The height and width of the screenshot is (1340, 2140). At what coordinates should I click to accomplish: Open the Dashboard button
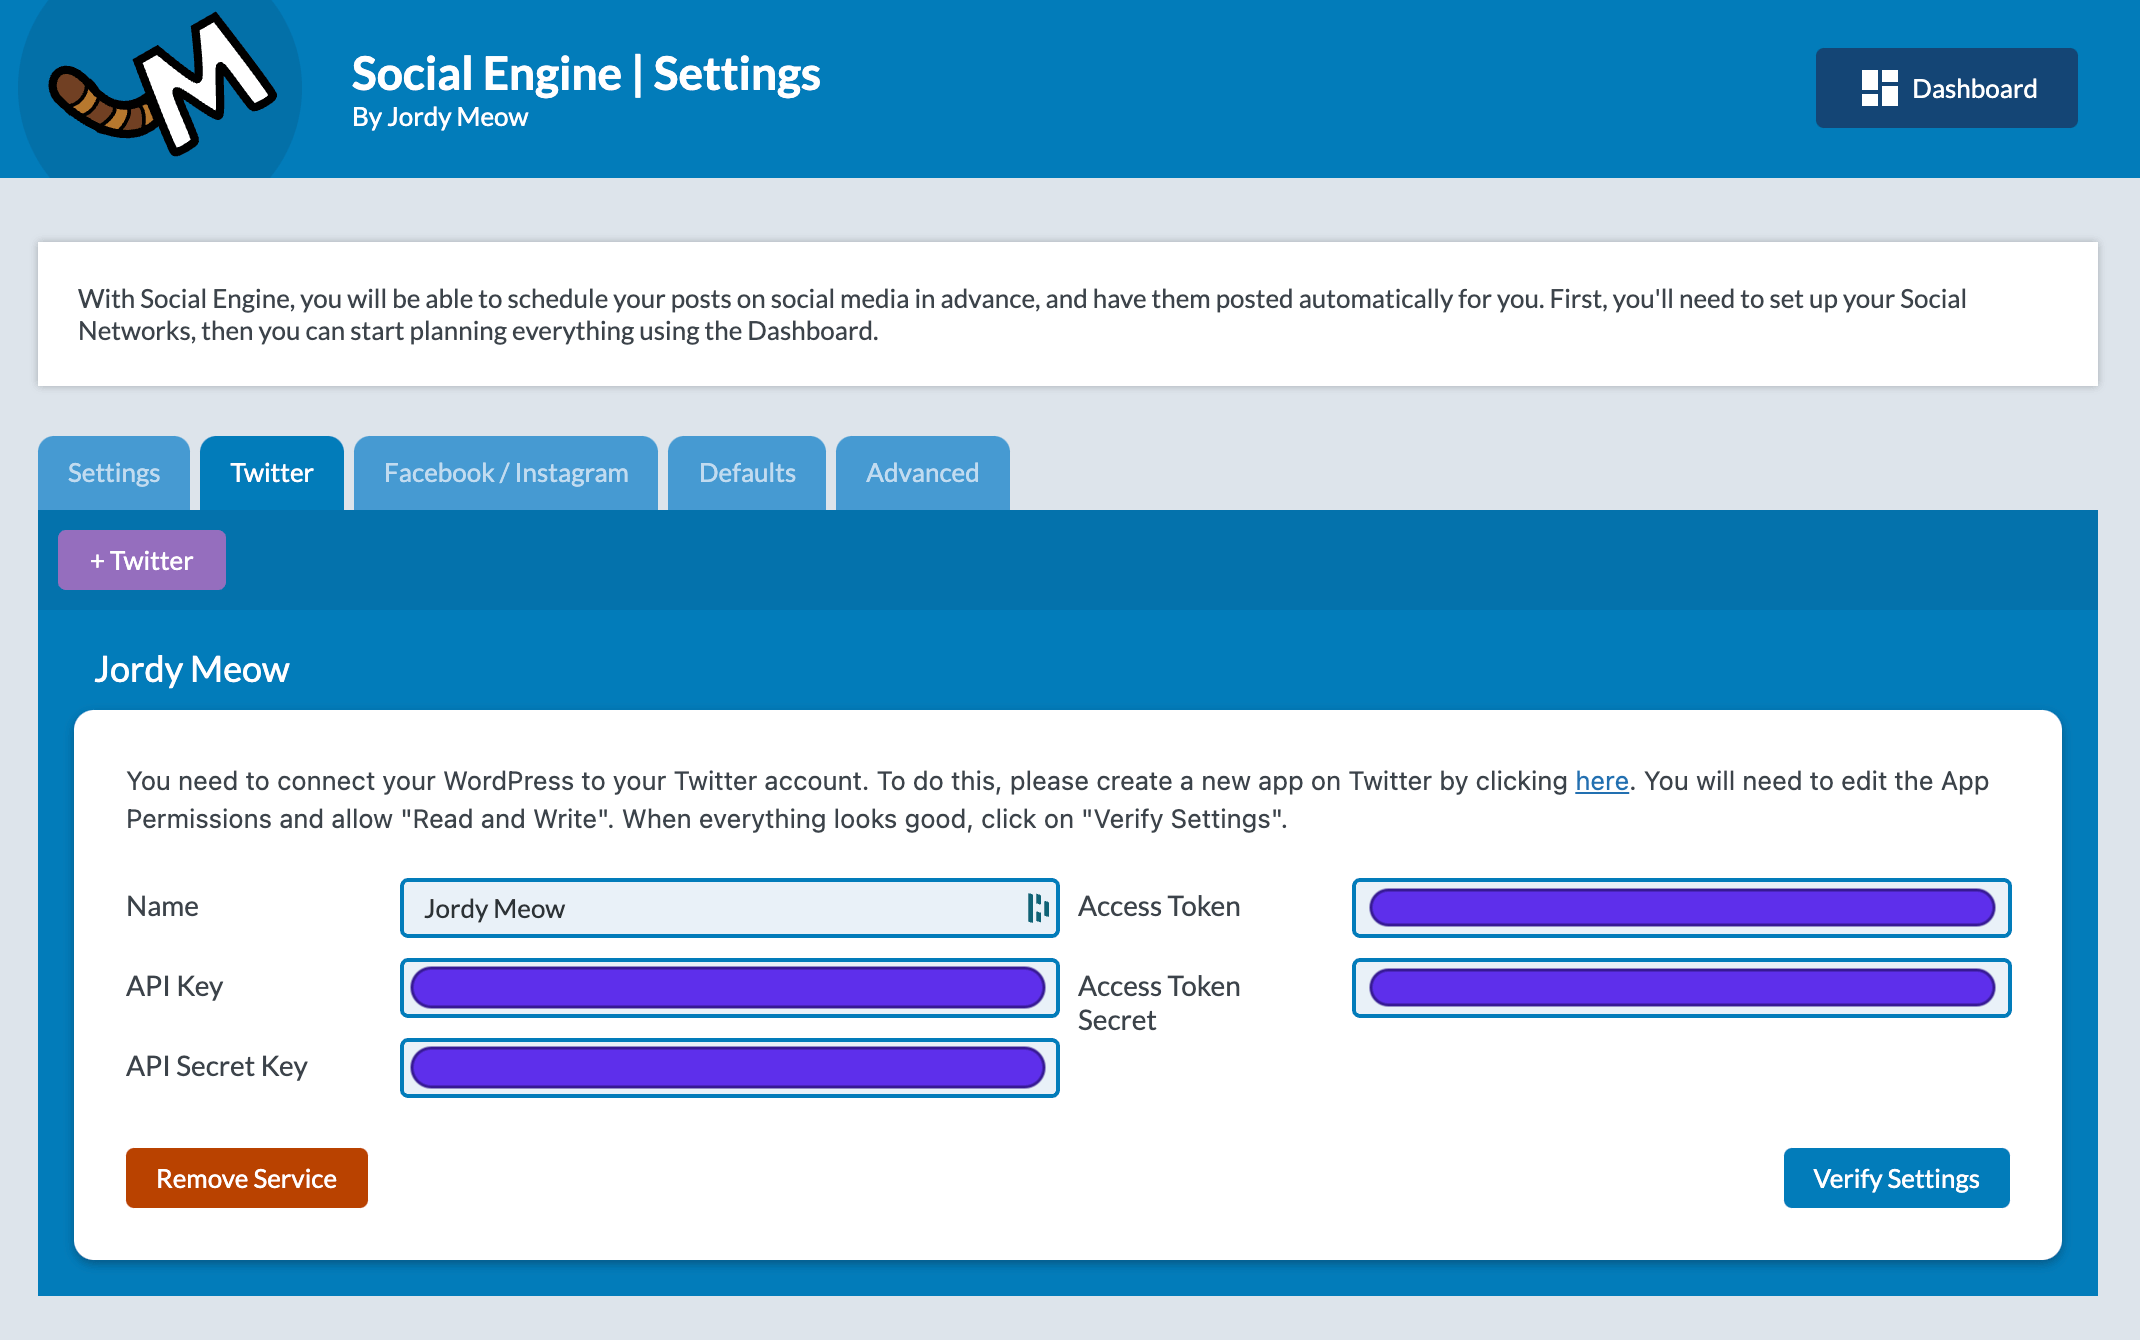(x=1946, y=88)
